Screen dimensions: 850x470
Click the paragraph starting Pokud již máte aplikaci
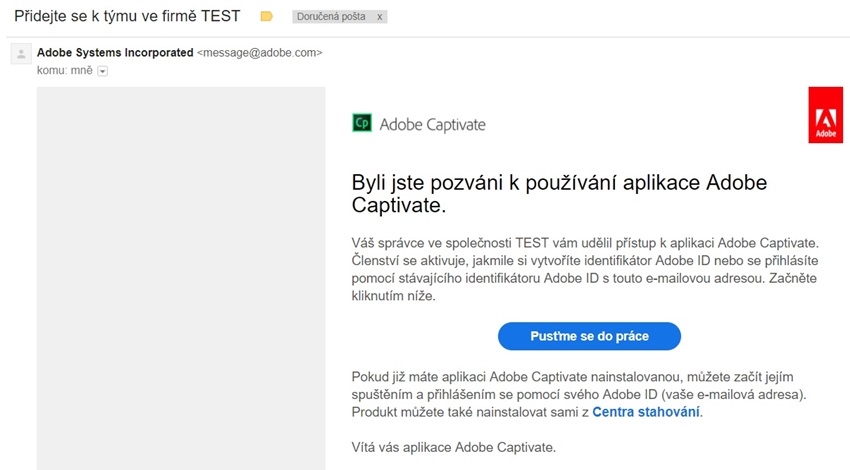pos(579,395)
